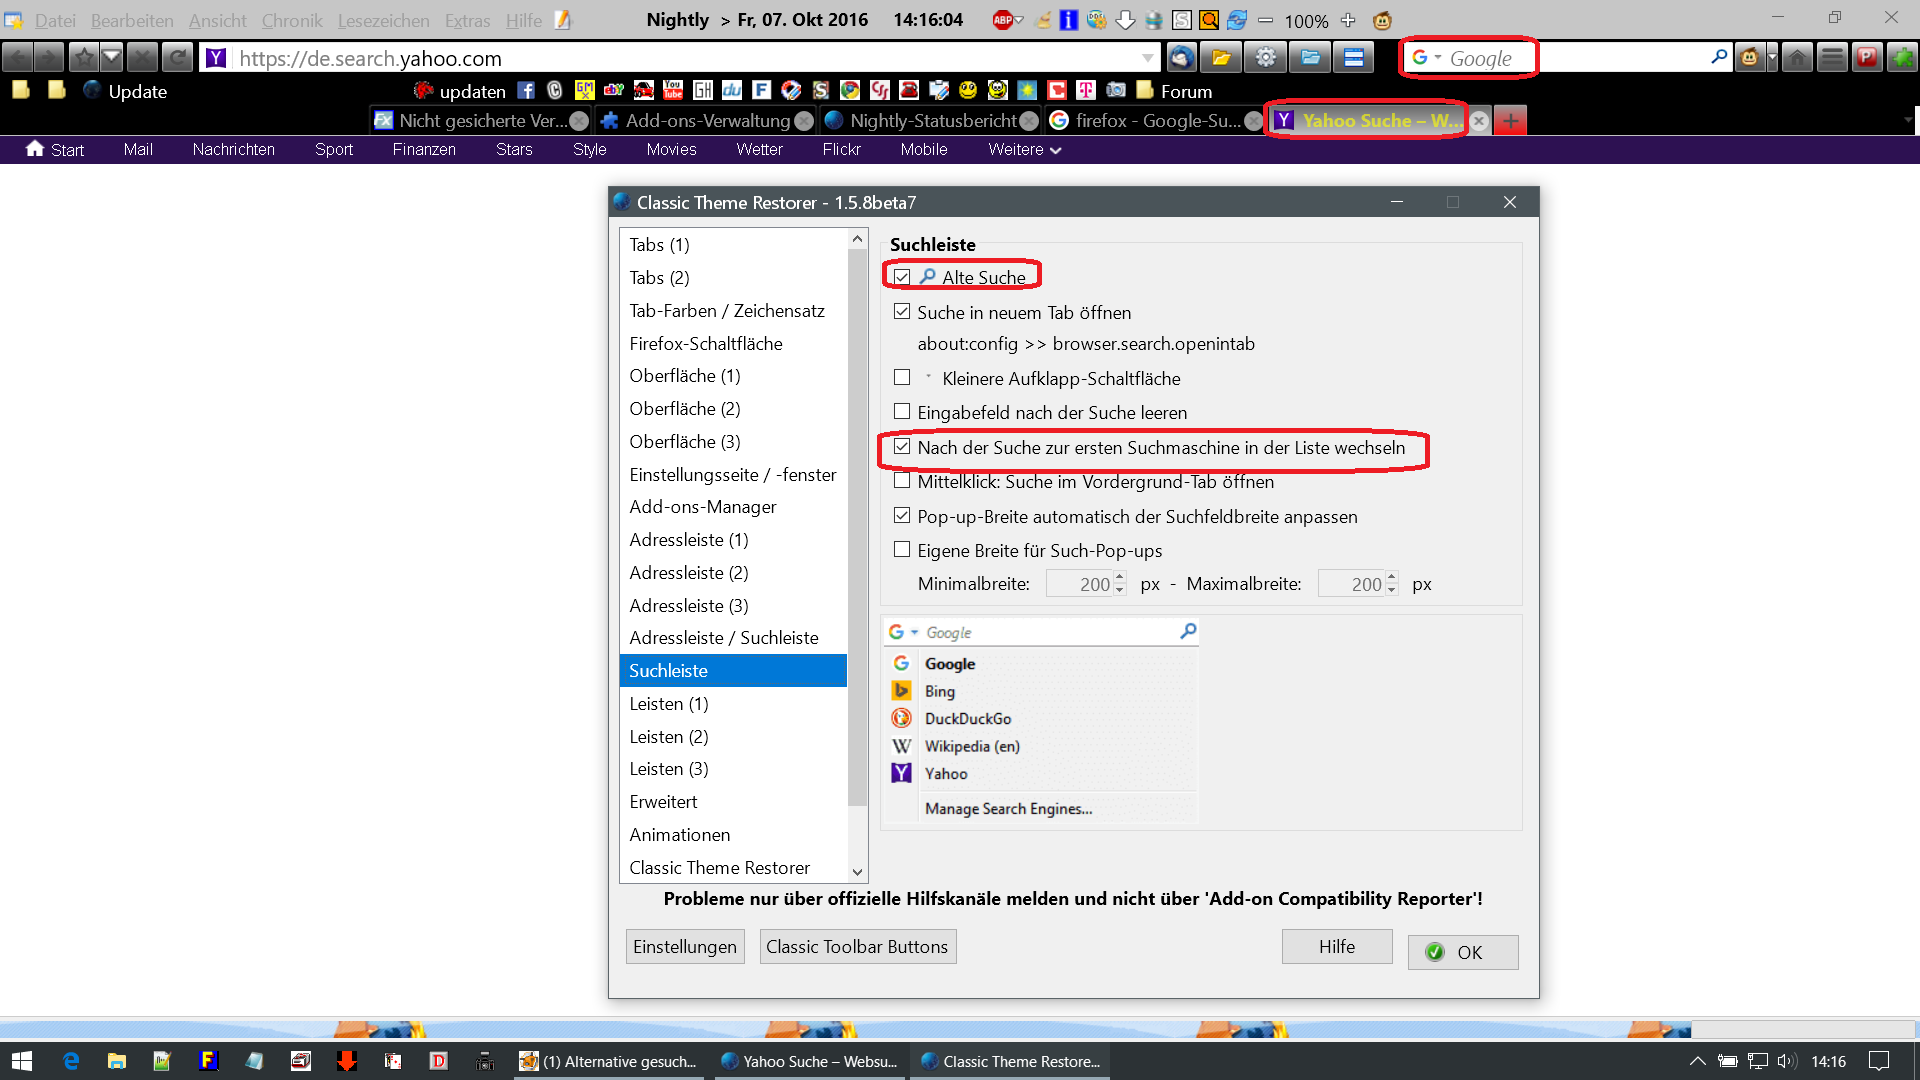Viewport: 1920px width, 1080px height.
Task: Click the Facebook bookmark icon
Action: [526, 91]
